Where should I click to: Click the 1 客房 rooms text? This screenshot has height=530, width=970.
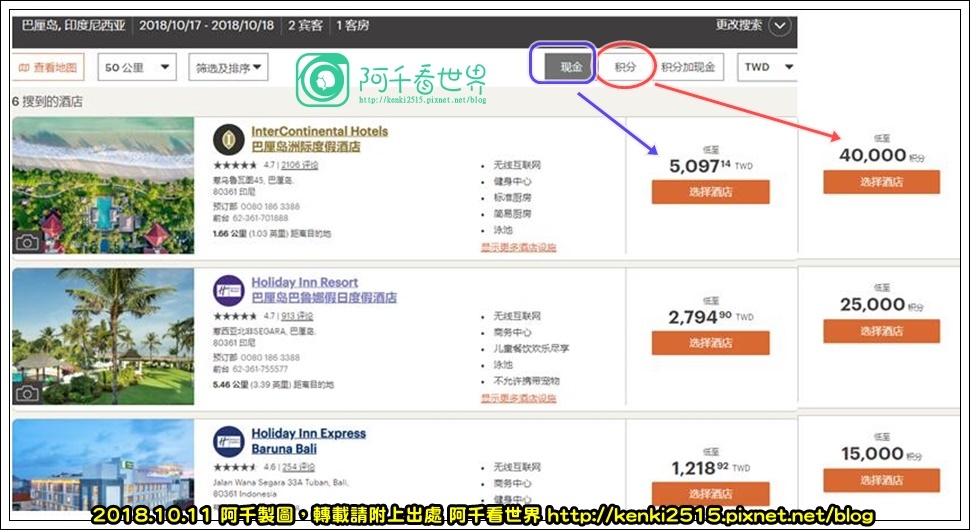click(353, 25)
